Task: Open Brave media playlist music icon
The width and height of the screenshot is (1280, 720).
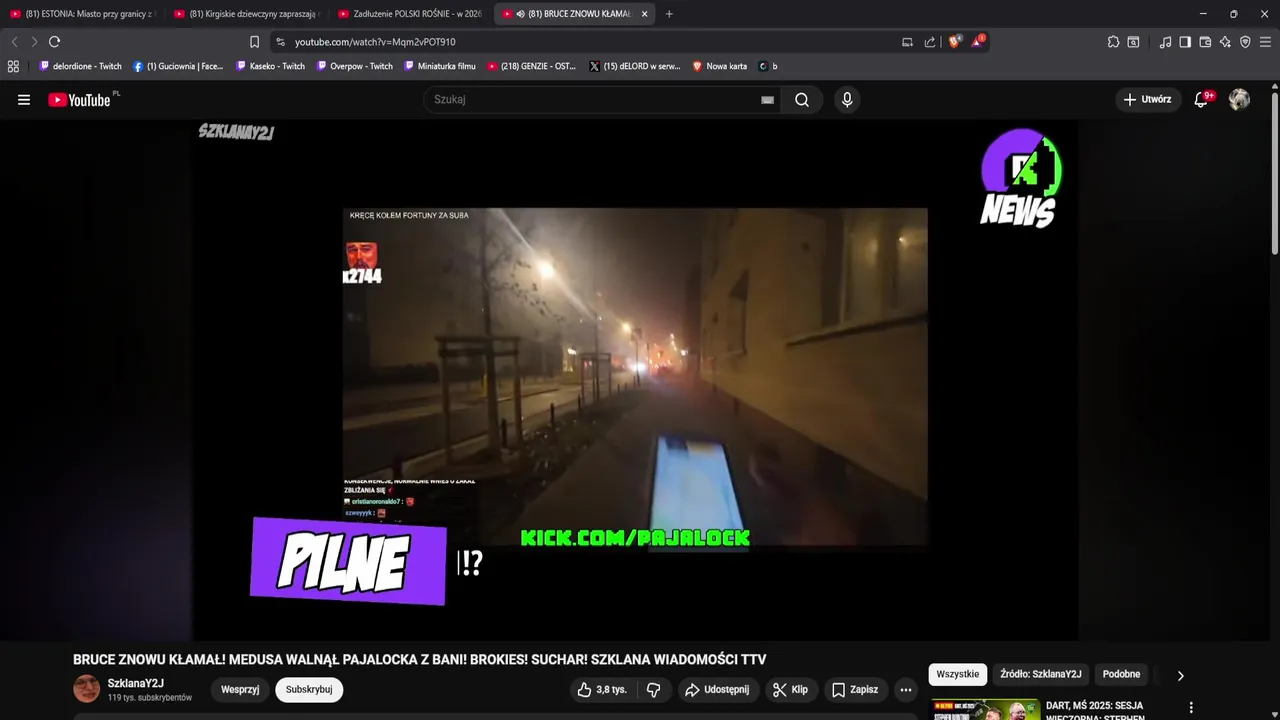Action: point(1165,42)
